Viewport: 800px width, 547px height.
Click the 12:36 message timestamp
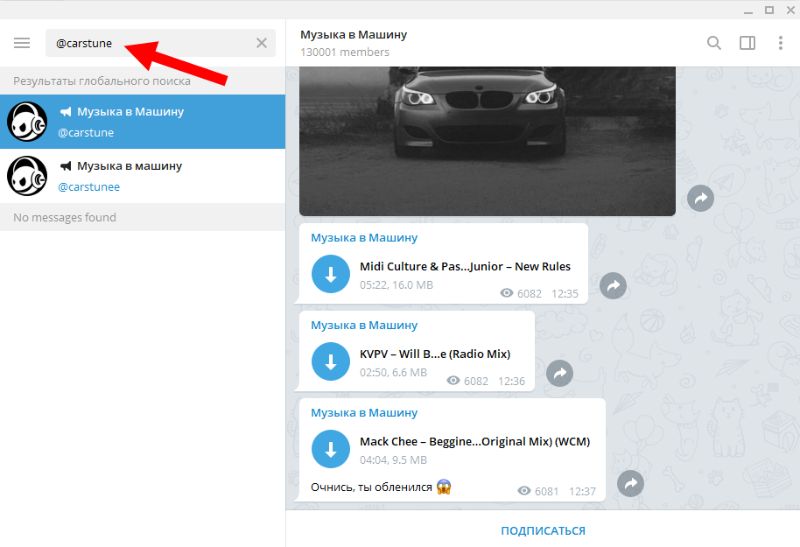tap(511, 381)
